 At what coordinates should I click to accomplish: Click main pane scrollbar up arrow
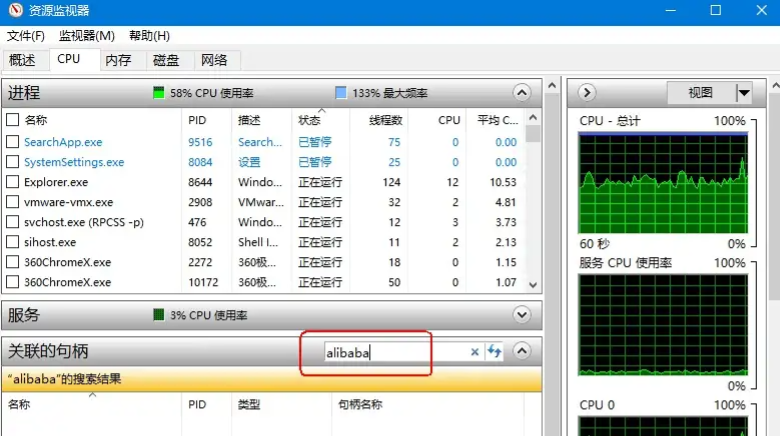(552, 86)
